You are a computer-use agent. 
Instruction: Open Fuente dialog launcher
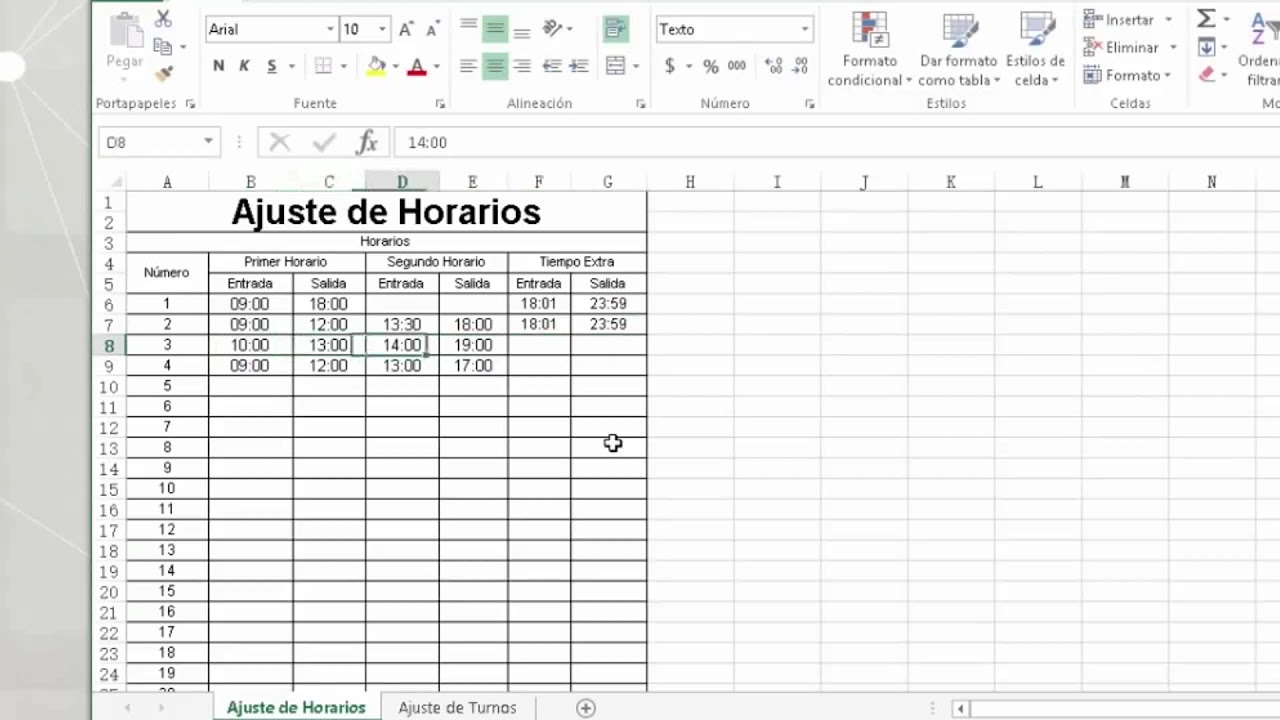440,104
